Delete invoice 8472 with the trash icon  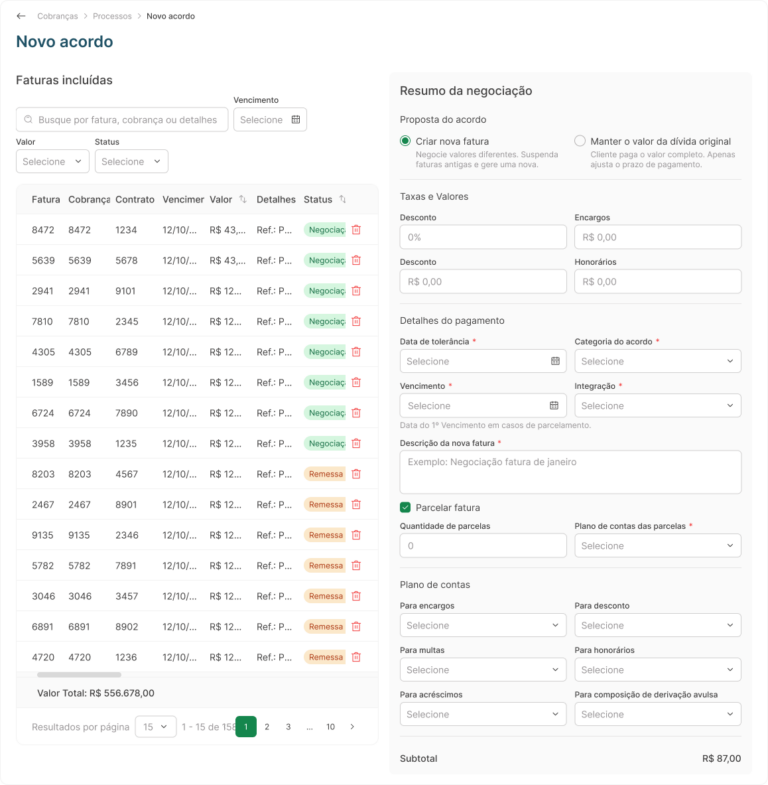pos(356,230)
